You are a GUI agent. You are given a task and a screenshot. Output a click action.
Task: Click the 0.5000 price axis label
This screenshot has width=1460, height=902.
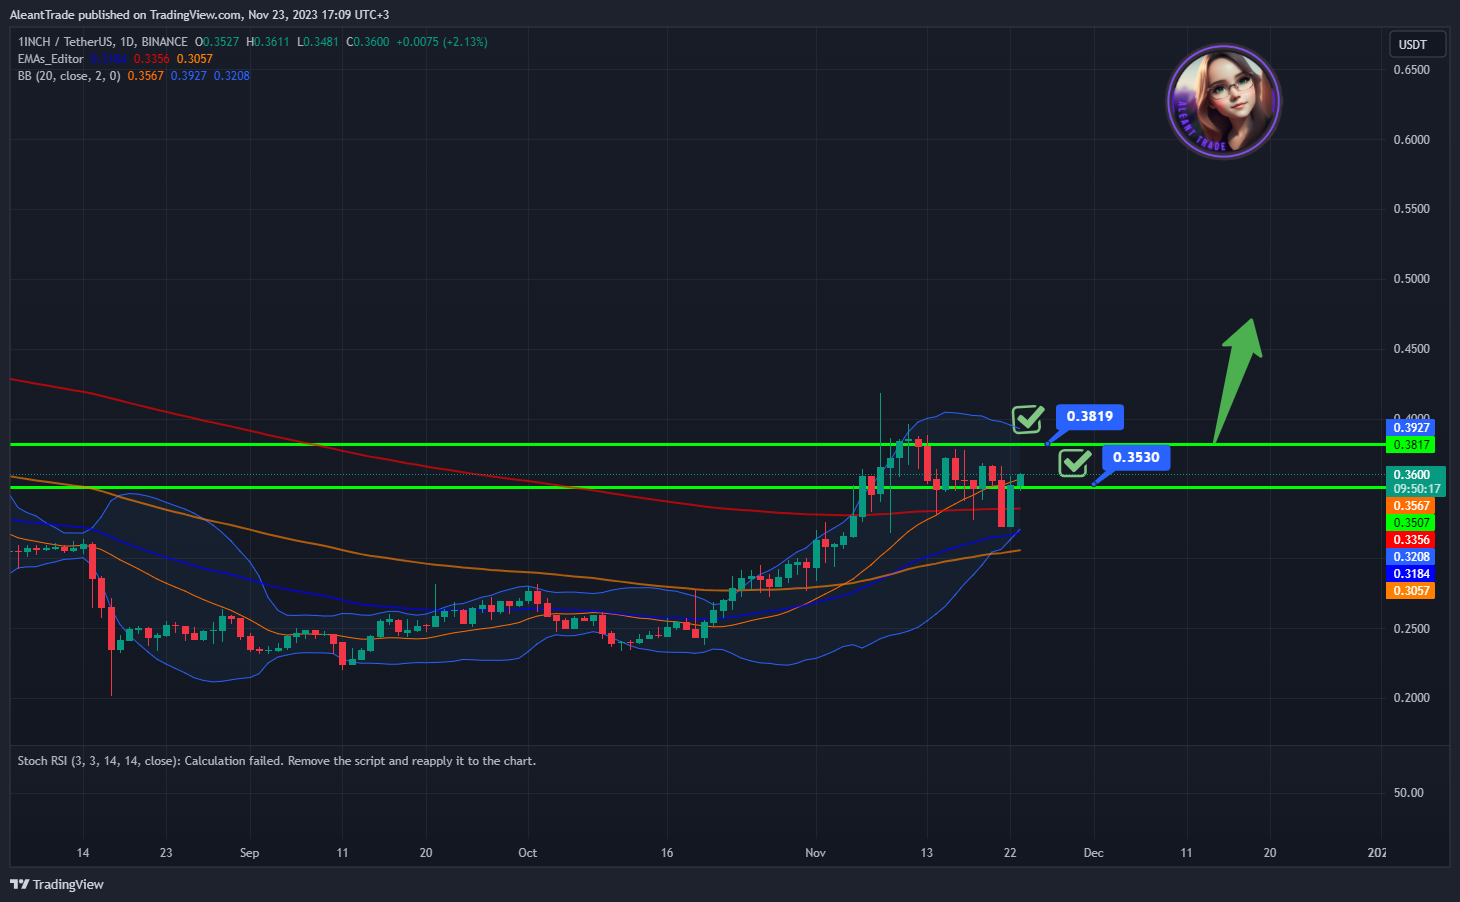pos(1411,279)
